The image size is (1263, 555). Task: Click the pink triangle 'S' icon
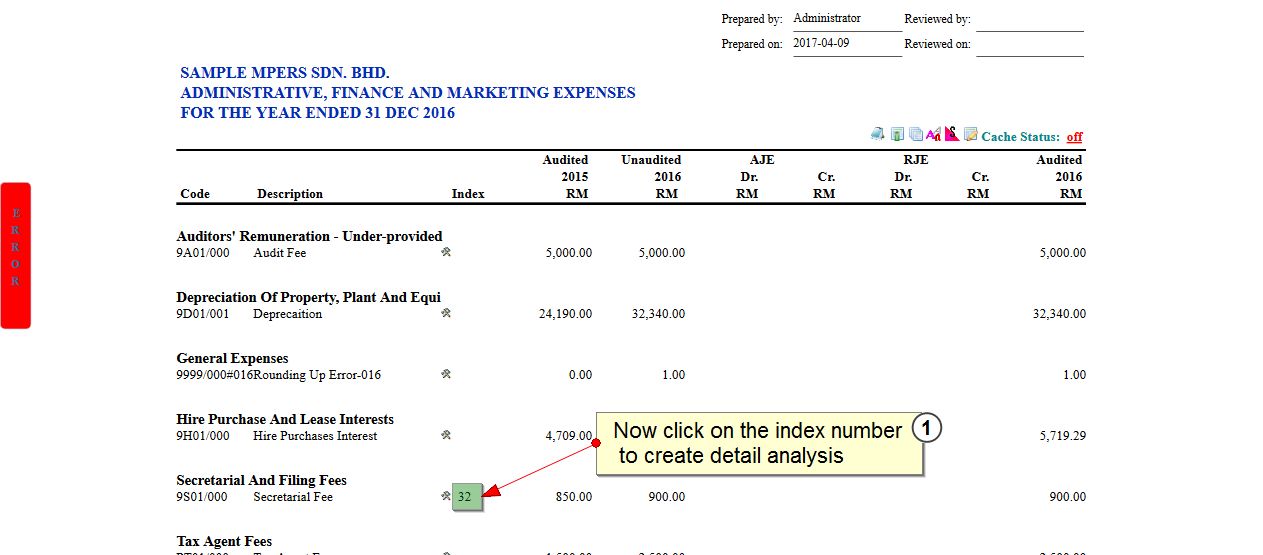tap(951, 134)
